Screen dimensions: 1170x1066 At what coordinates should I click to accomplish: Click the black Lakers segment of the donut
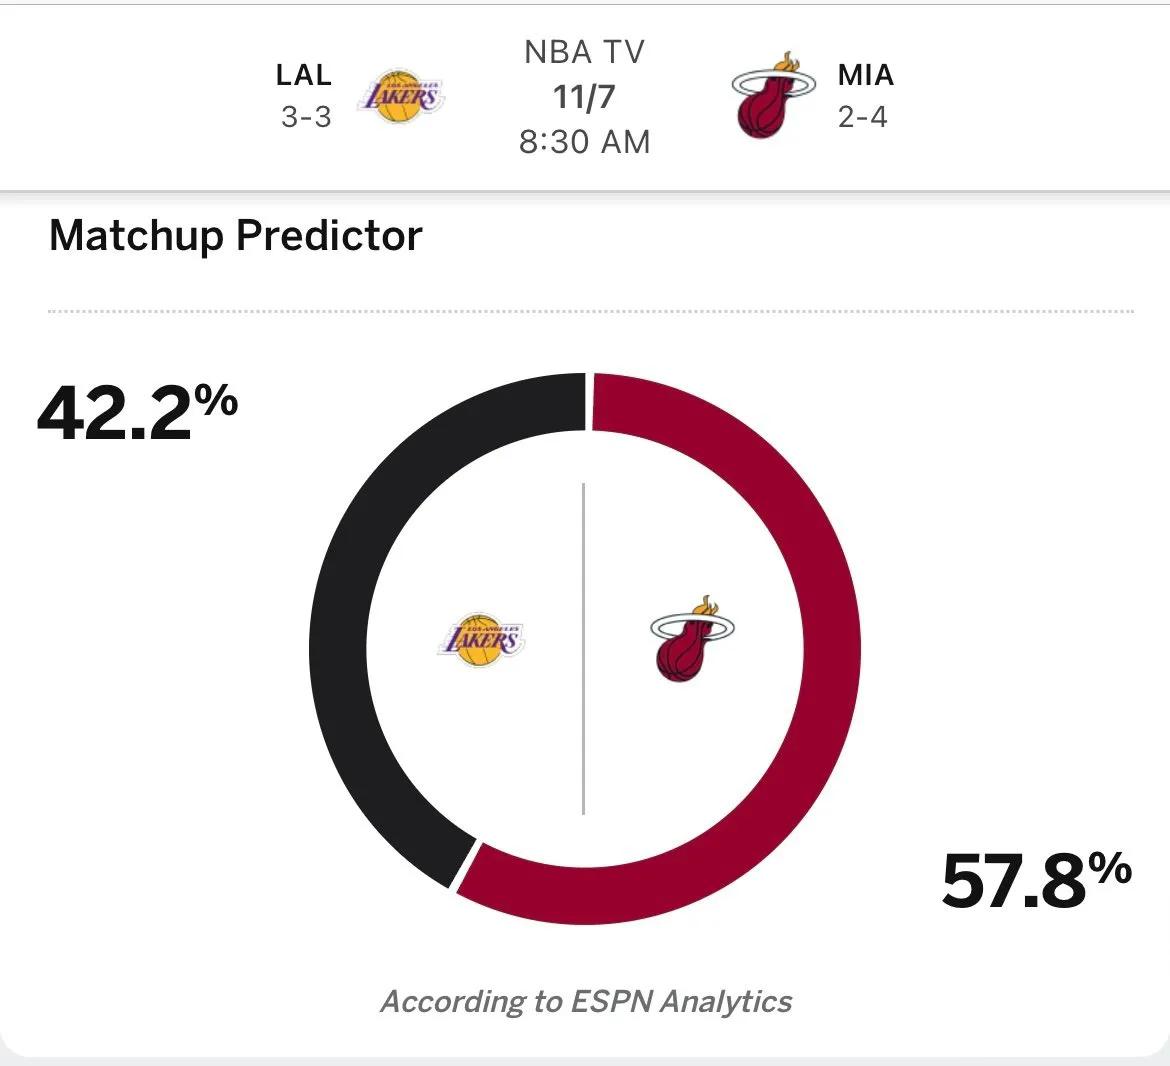[x=345, y=600]
